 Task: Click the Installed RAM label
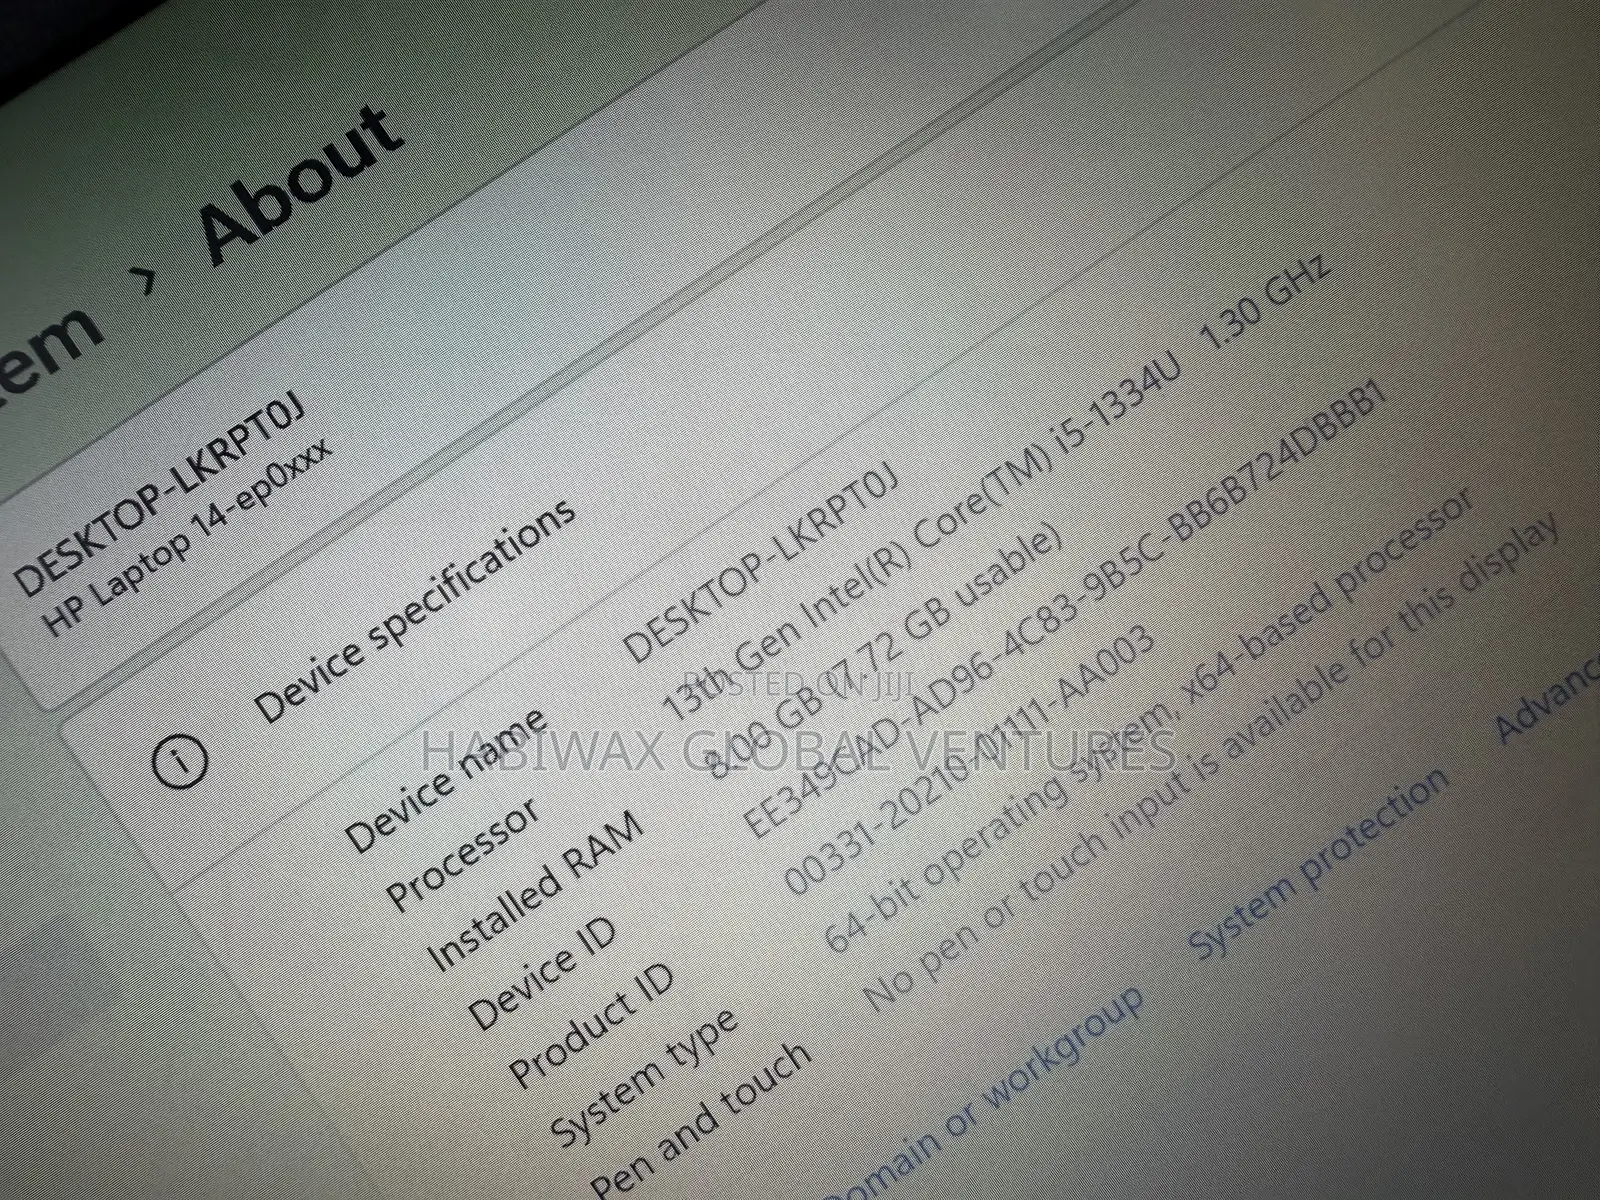click(536, 891)
